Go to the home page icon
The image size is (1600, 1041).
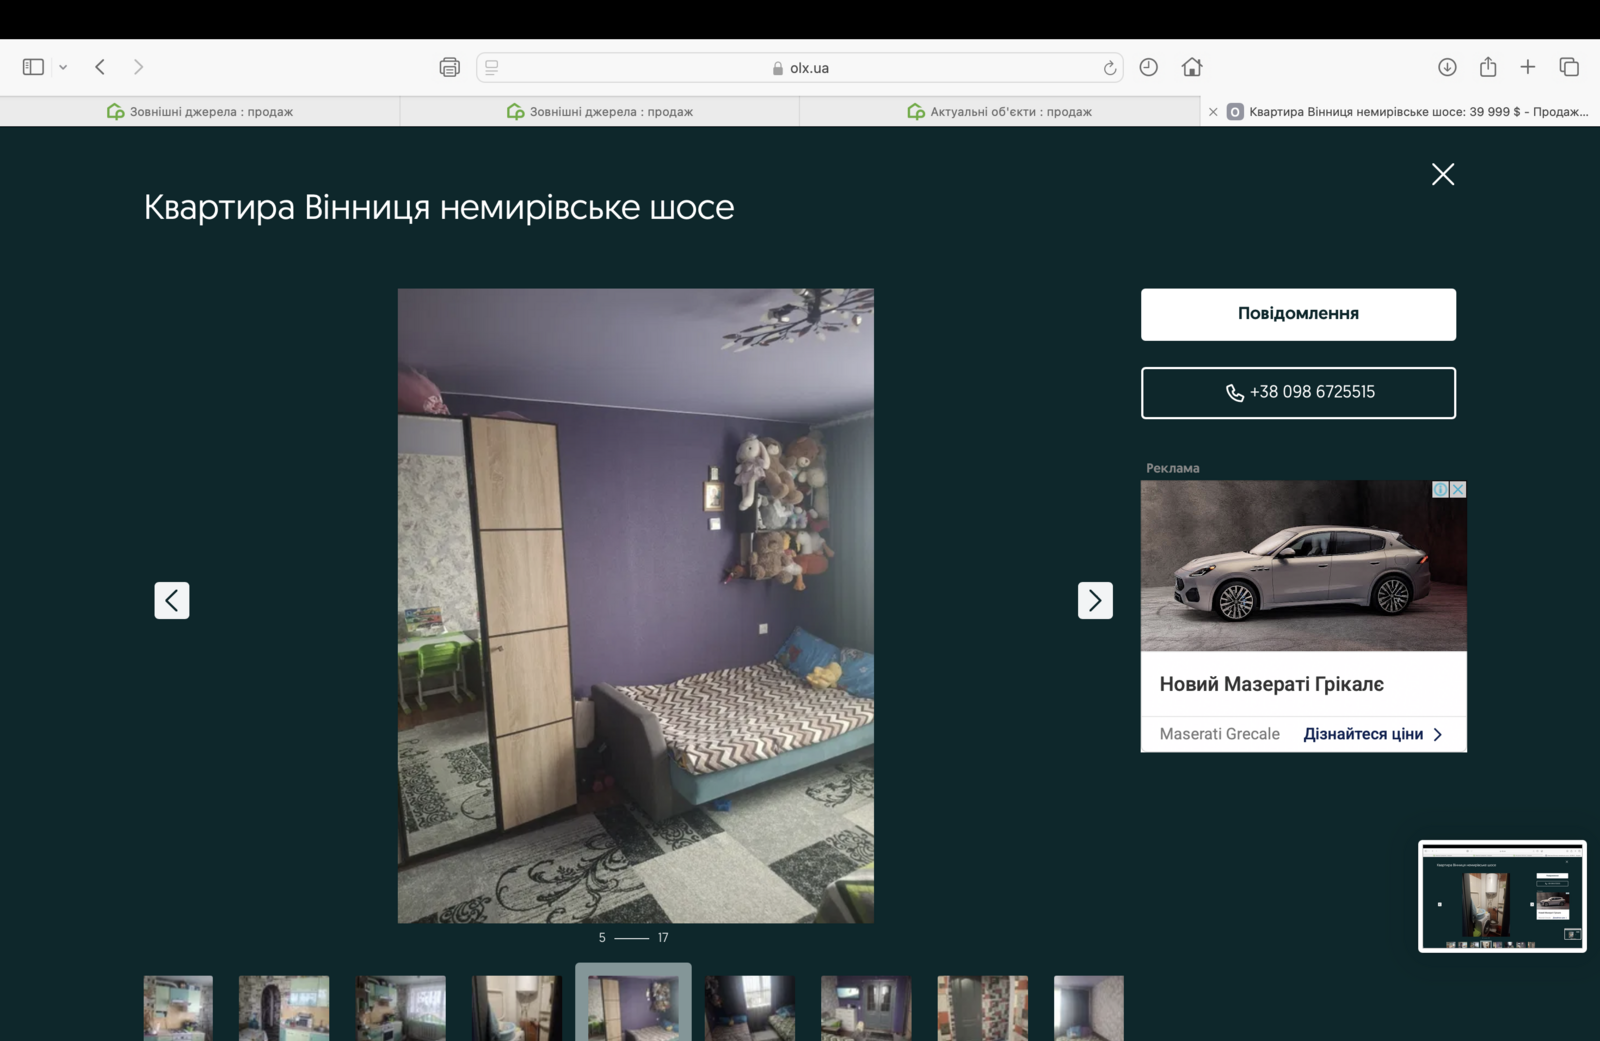point(1191,67)
